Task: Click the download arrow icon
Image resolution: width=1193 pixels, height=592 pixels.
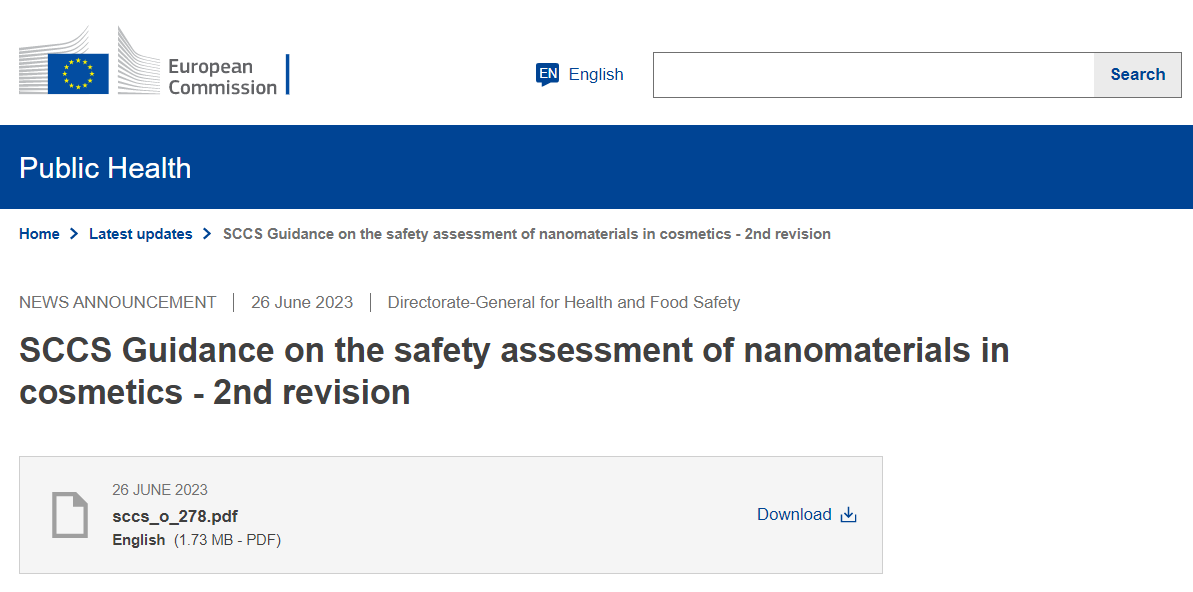Action: click(848, 515)
